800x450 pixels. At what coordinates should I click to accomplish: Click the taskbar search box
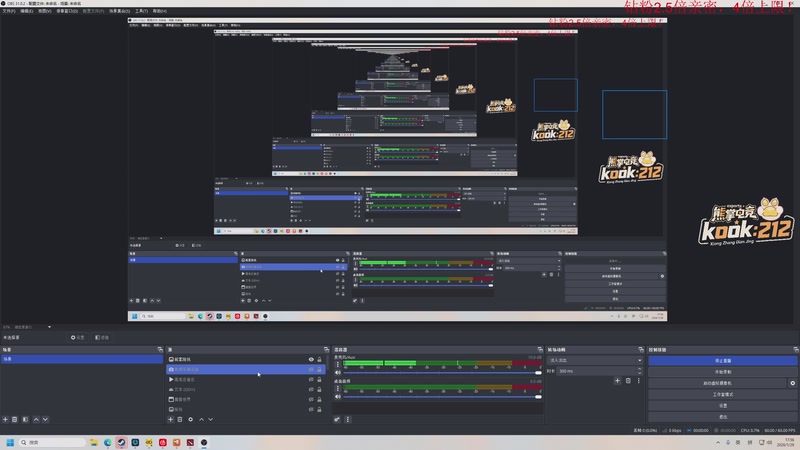tap(52, 442)
